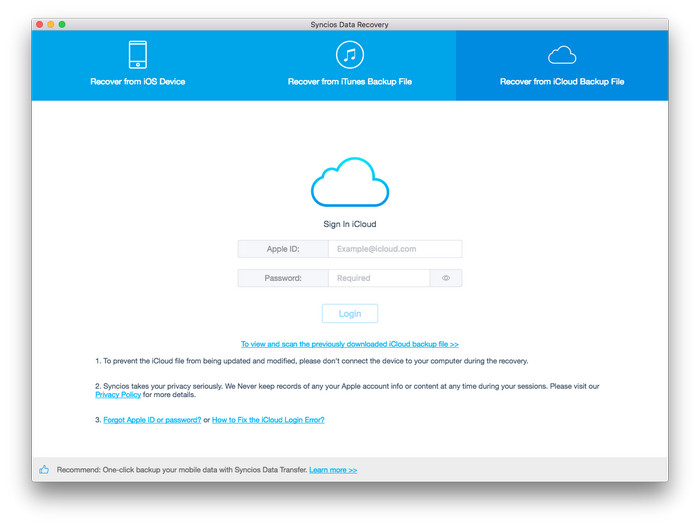Close the Syncios Data Recovery window
This screenshot has height=527, width=700.
[x=40, y=25]
